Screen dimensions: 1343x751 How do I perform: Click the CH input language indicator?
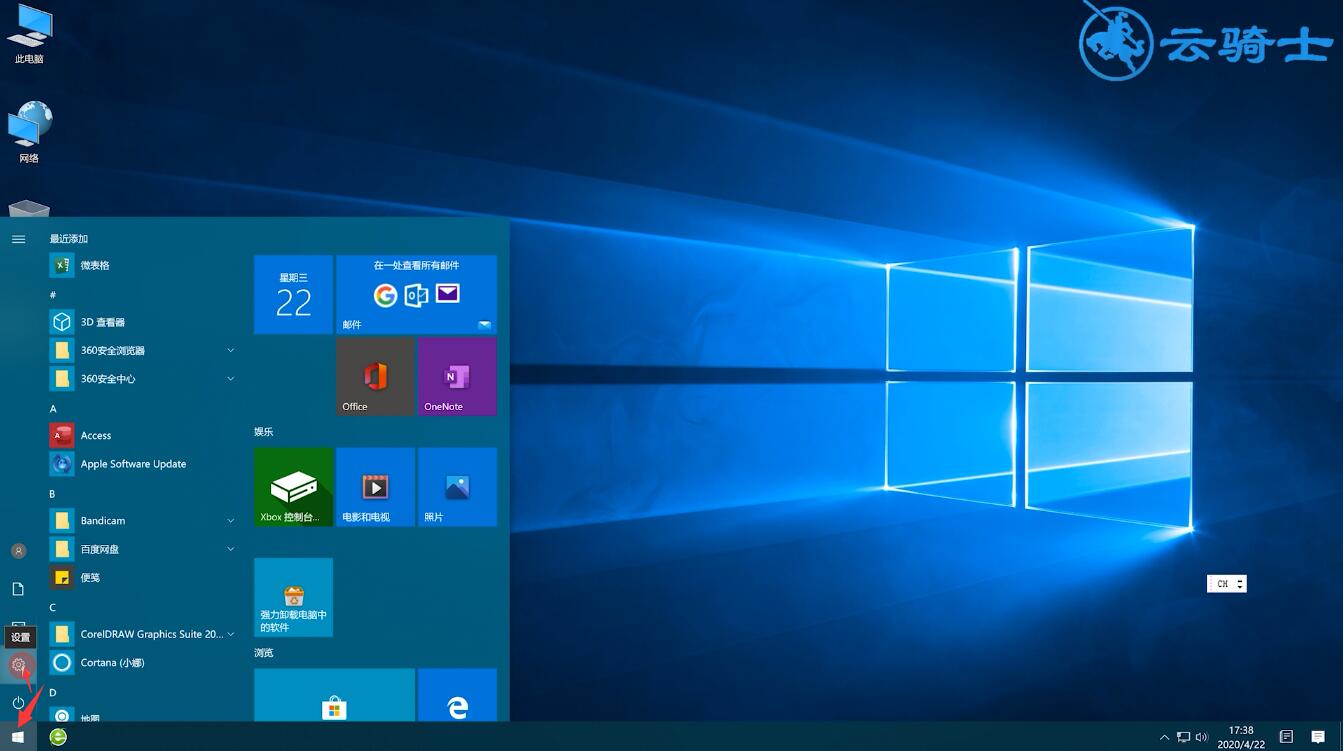1222,584
